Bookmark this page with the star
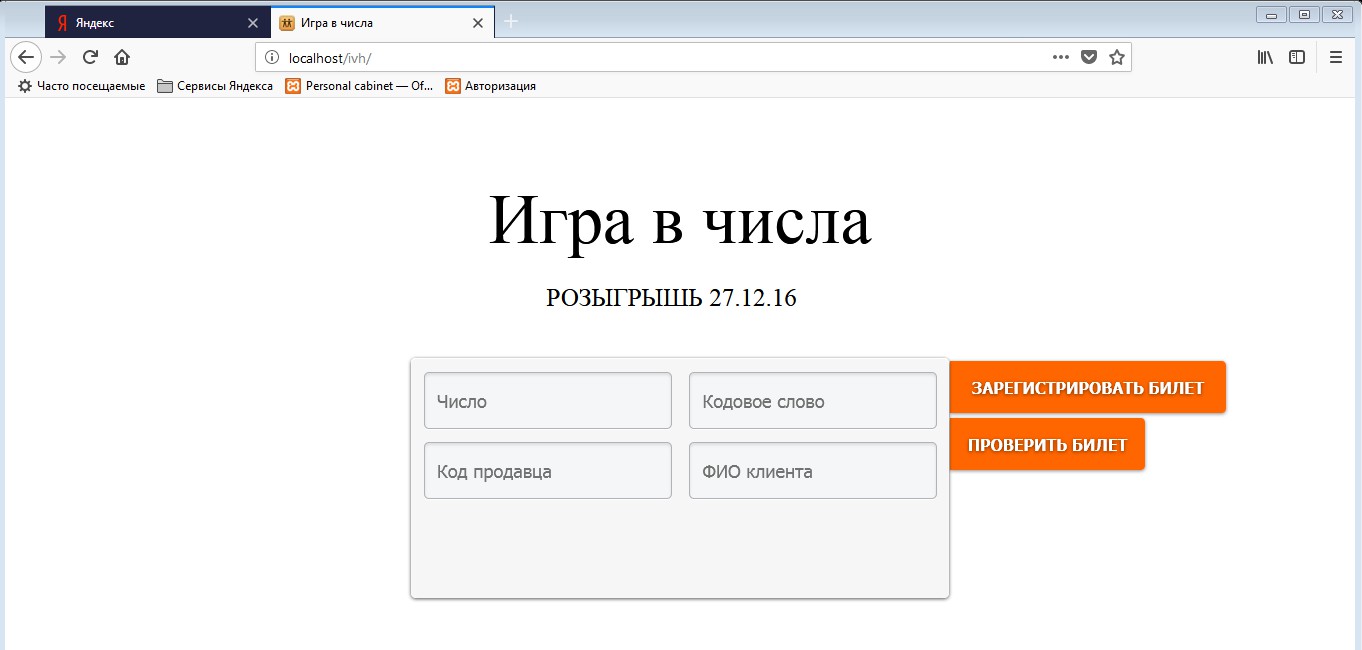Screen dimensions: 1362x650 [1117, 57]
